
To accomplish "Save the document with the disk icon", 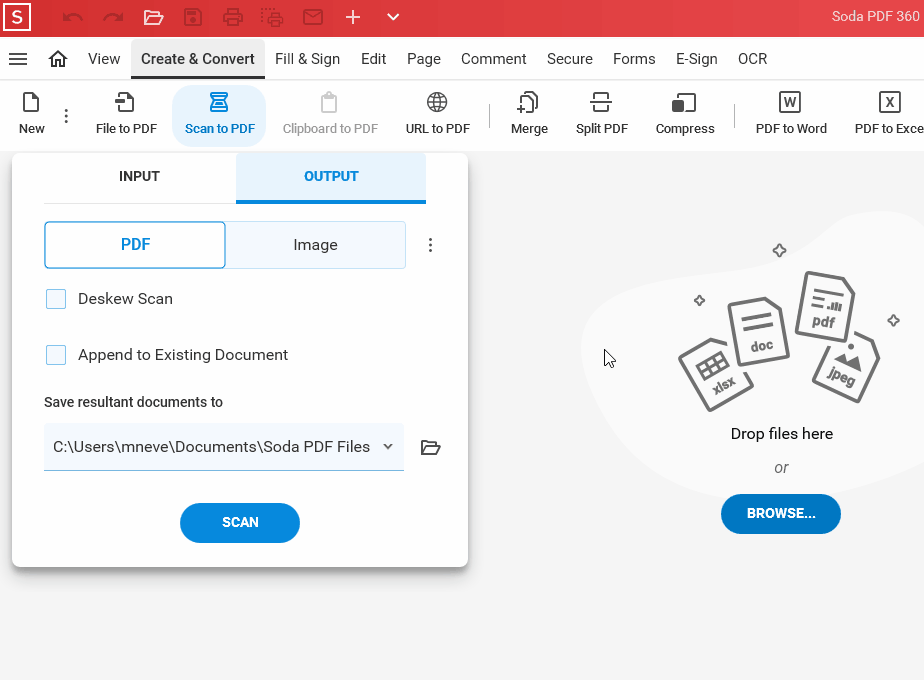I will 193,17.
